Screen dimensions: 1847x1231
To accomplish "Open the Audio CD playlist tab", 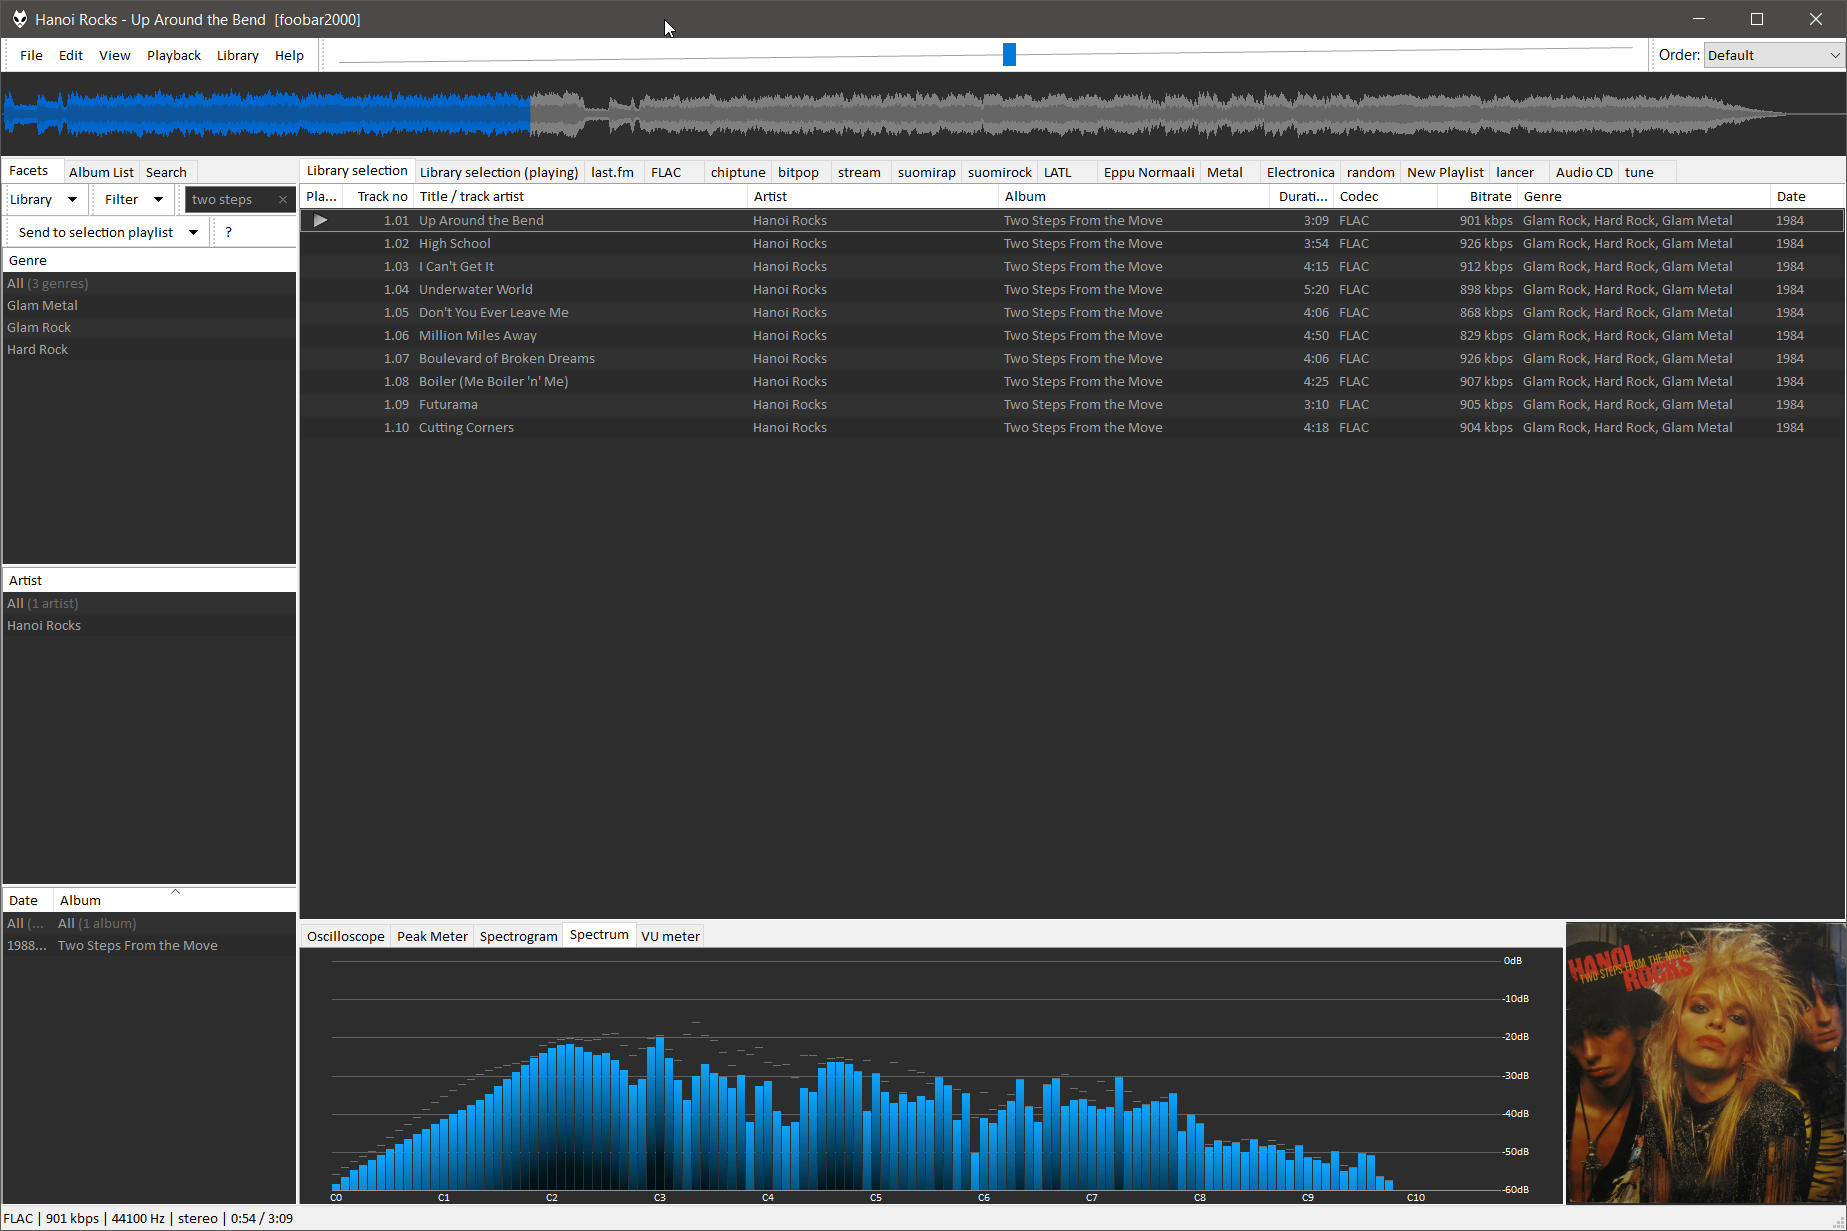I will pos(1584,172).
